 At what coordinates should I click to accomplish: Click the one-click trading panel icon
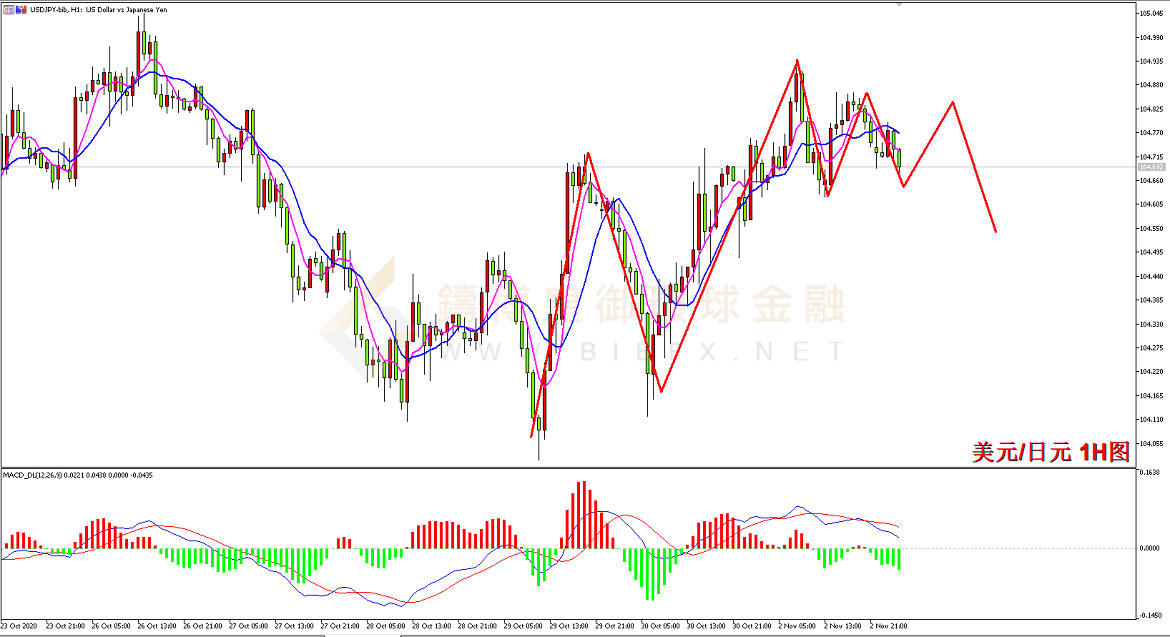click(9, 10)
